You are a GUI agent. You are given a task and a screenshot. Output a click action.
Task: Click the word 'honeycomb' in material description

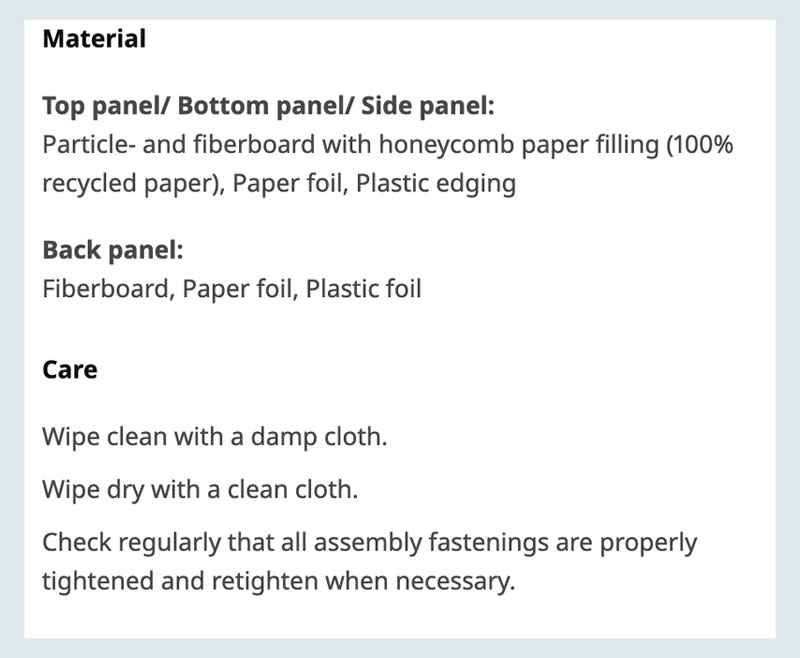click(446, 145)
